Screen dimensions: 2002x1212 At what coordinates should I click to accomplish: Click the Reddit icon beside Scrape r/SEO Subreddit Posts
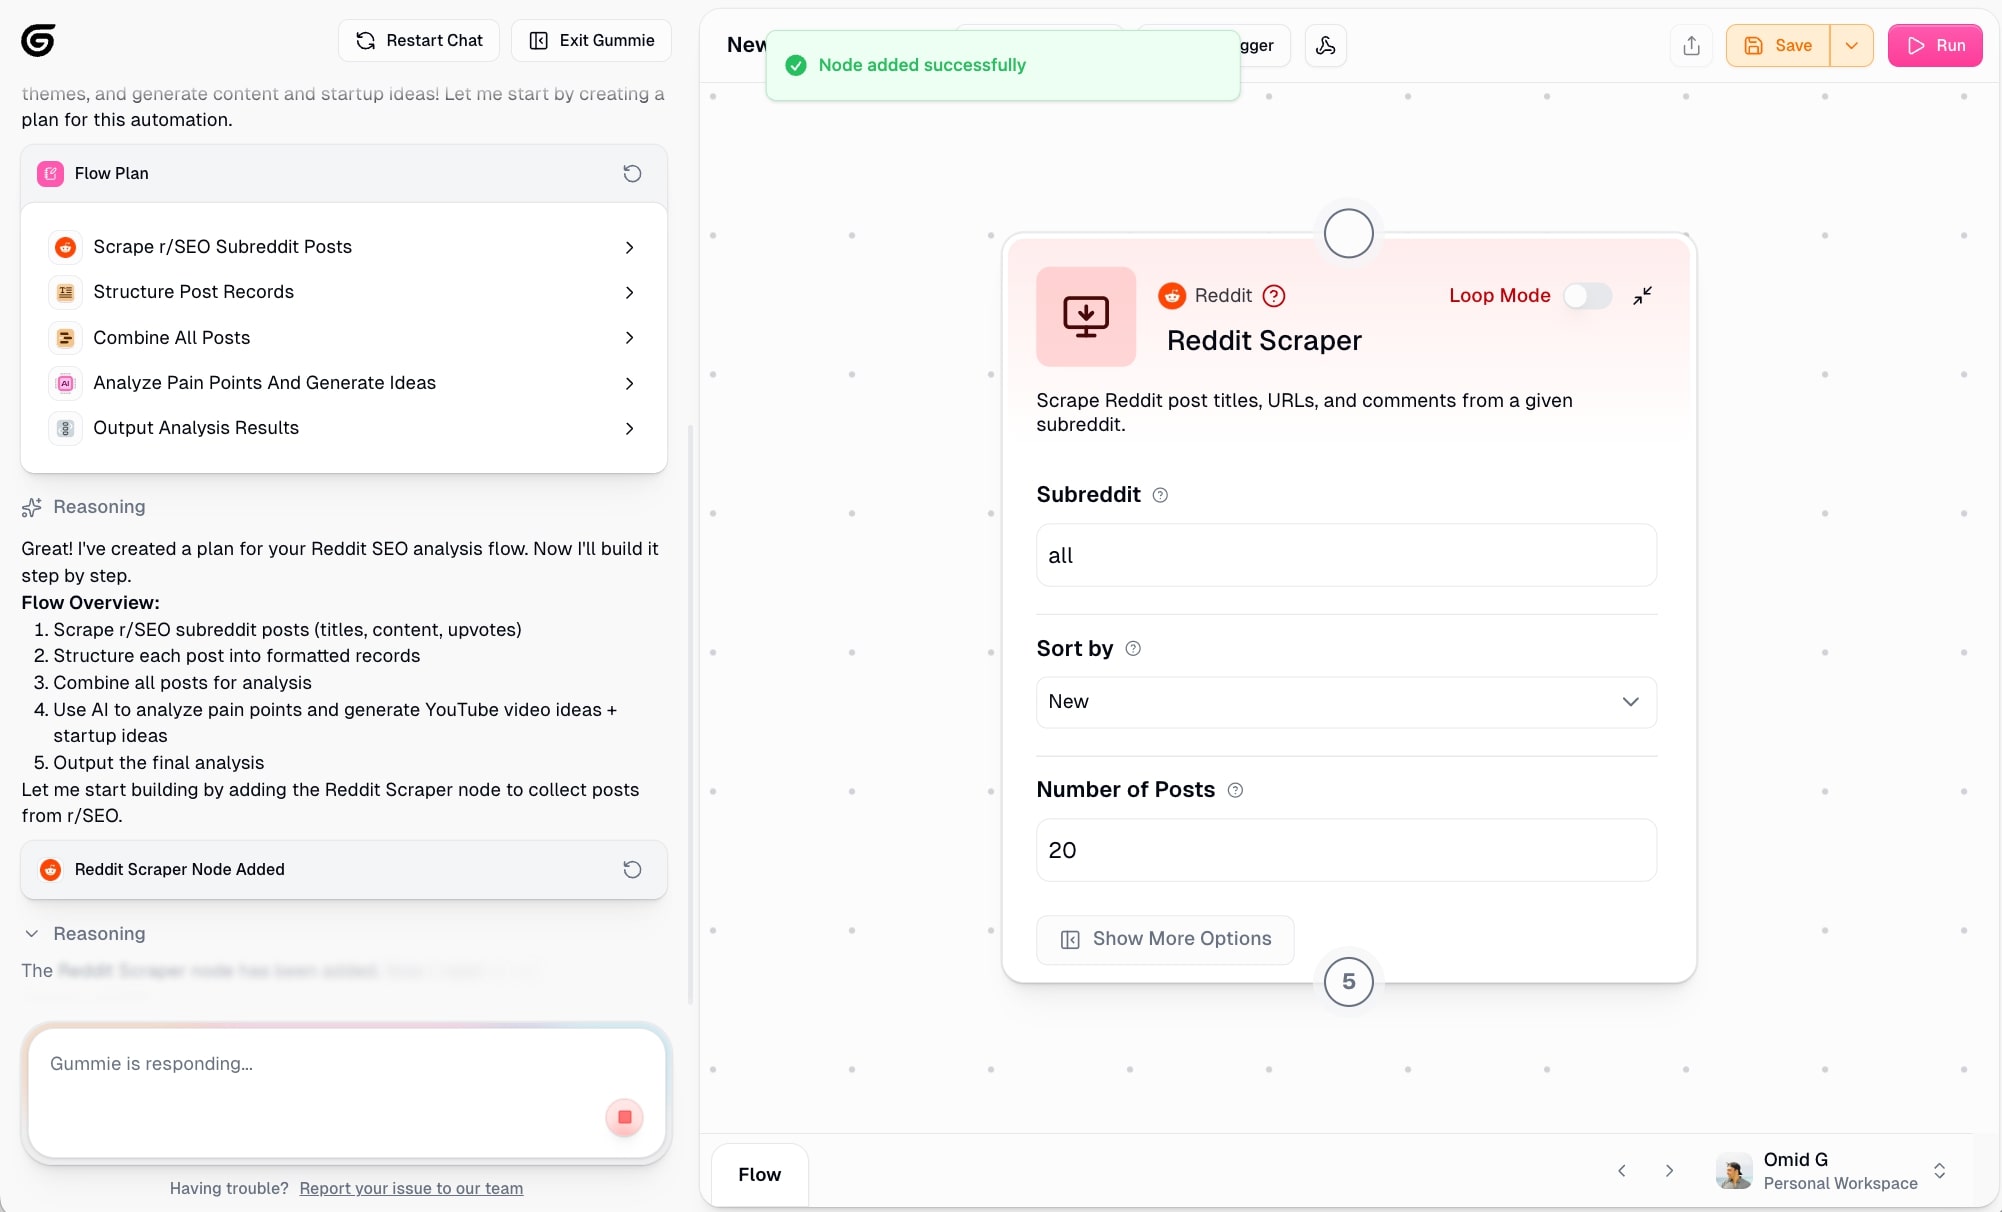(65, 247)
